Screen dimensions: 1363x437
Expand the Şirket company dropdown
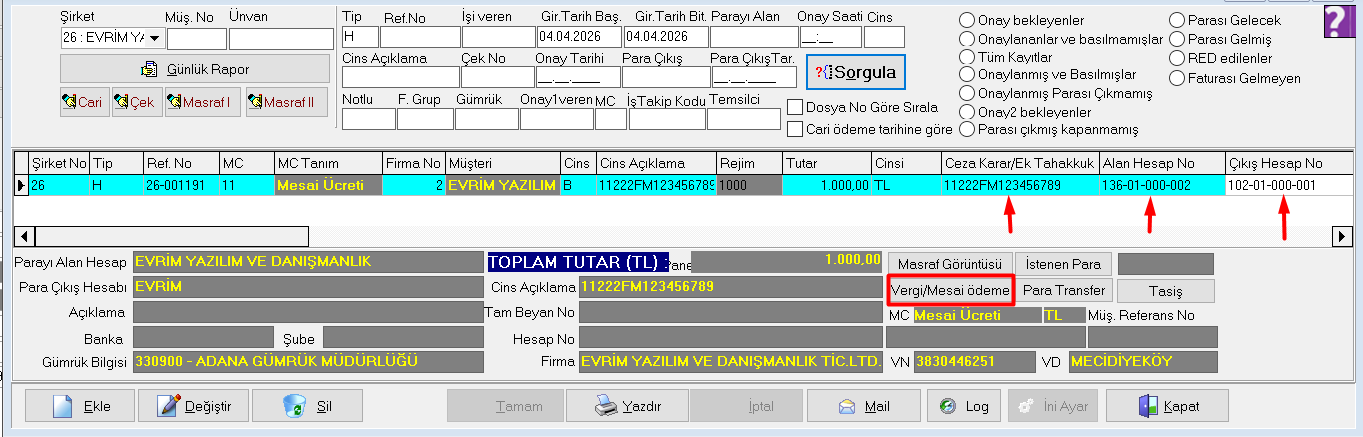154,38
